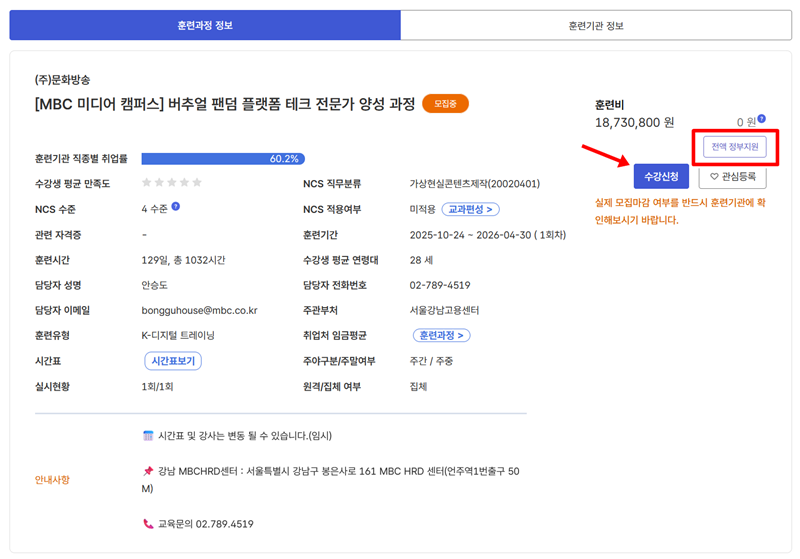Switch to the 훈련과정 정보 tab
Screen dimensions: 800x559
(x=205, y=25)
